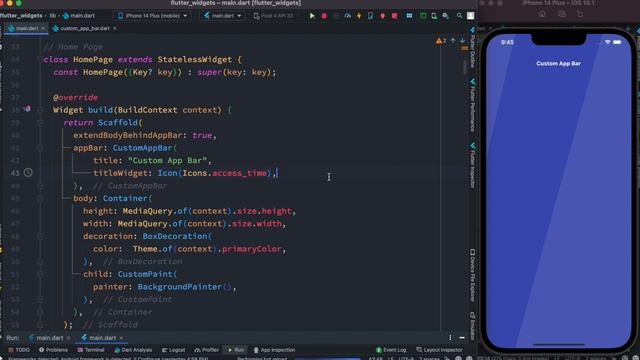The height and width of the screenshot is (360, 640).
Task: Click the override marker gutter icon at build
Action: [x=27, y=109]
